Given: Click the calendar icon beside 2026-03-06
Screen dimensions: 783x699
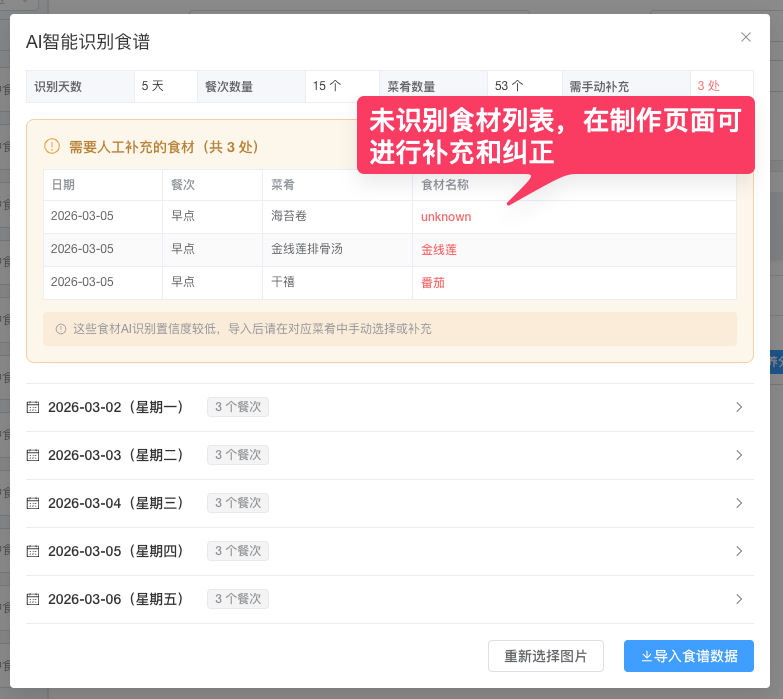Looking at the screenshot, I should click(33, 599).
